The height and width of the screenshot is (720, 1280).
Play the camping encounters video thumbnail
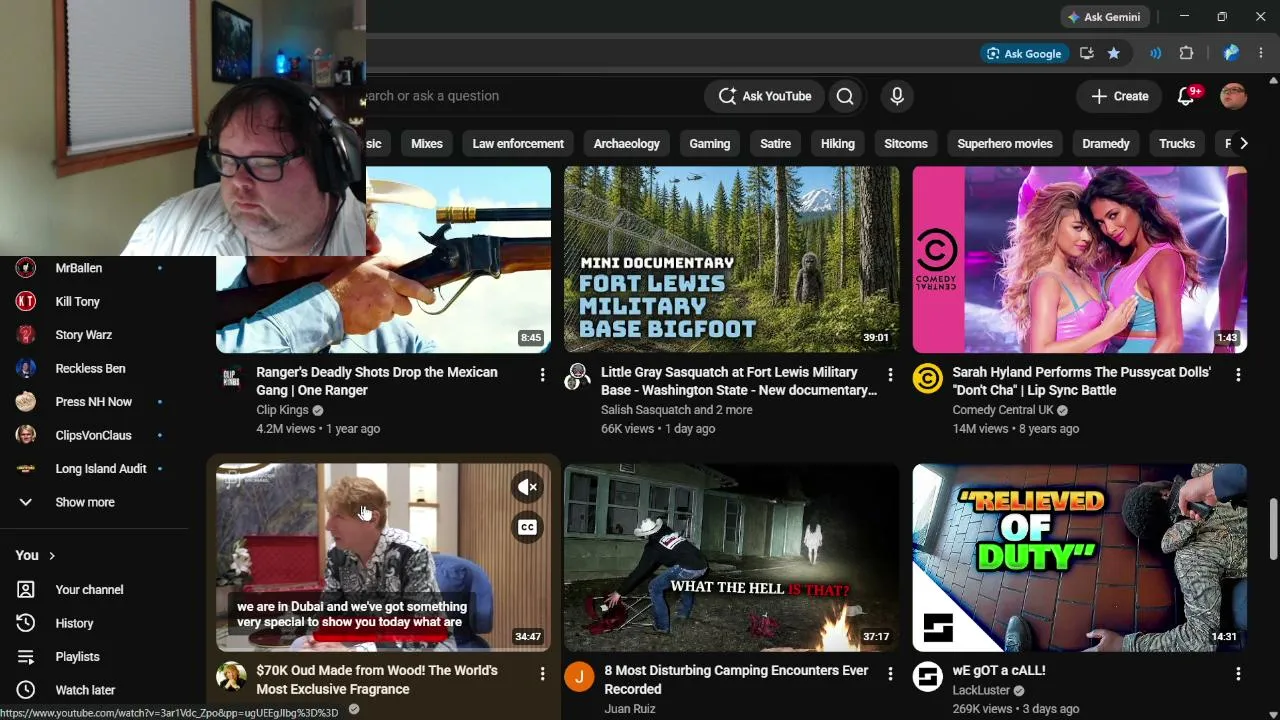coord(731,557)
